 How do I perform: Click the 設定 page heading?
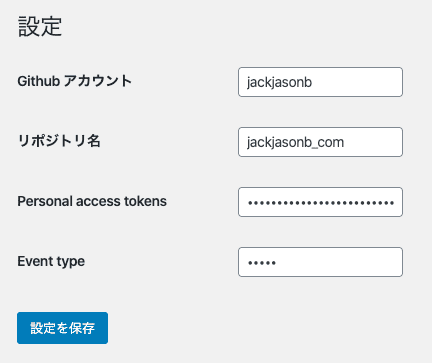(40, 26)
